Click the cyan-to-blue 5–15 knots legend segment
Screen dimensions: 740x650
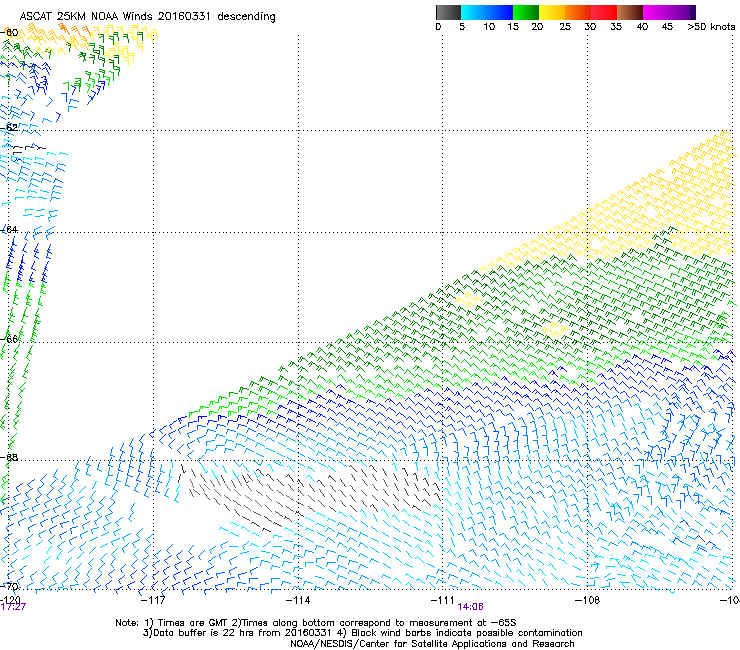click(487, 12)
